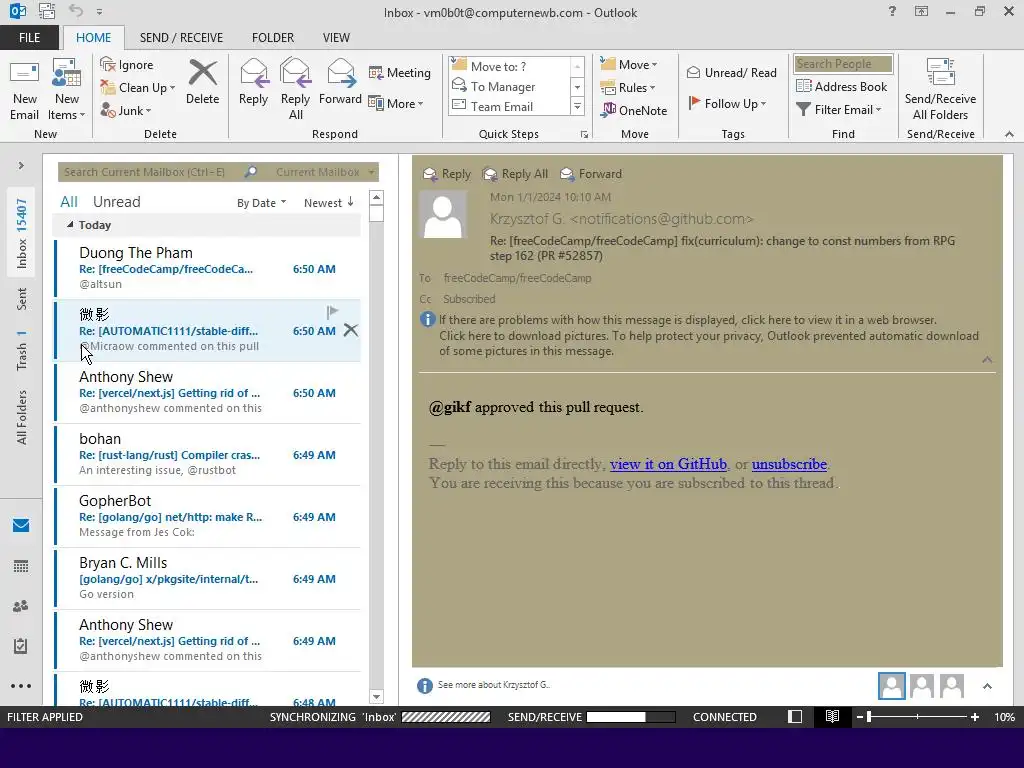Viewport: 1024px width, 768px height.
Task: Send message to OneNote
Action: point(634,110)
